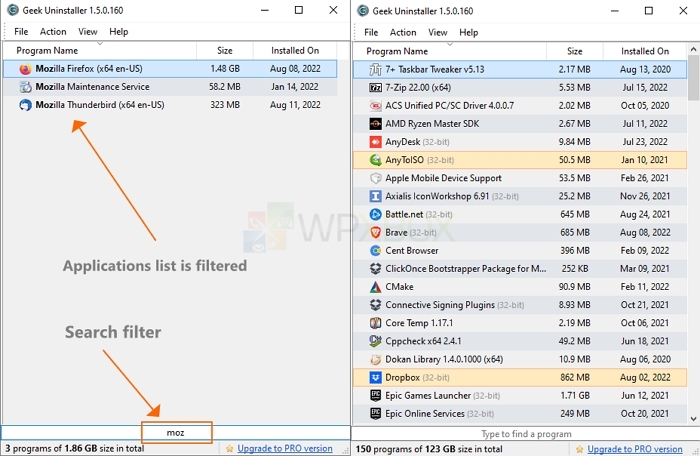Maximize the left Geek Uninstaller window
The height and width of the screenshot is (456, 700).
[299, 10]
